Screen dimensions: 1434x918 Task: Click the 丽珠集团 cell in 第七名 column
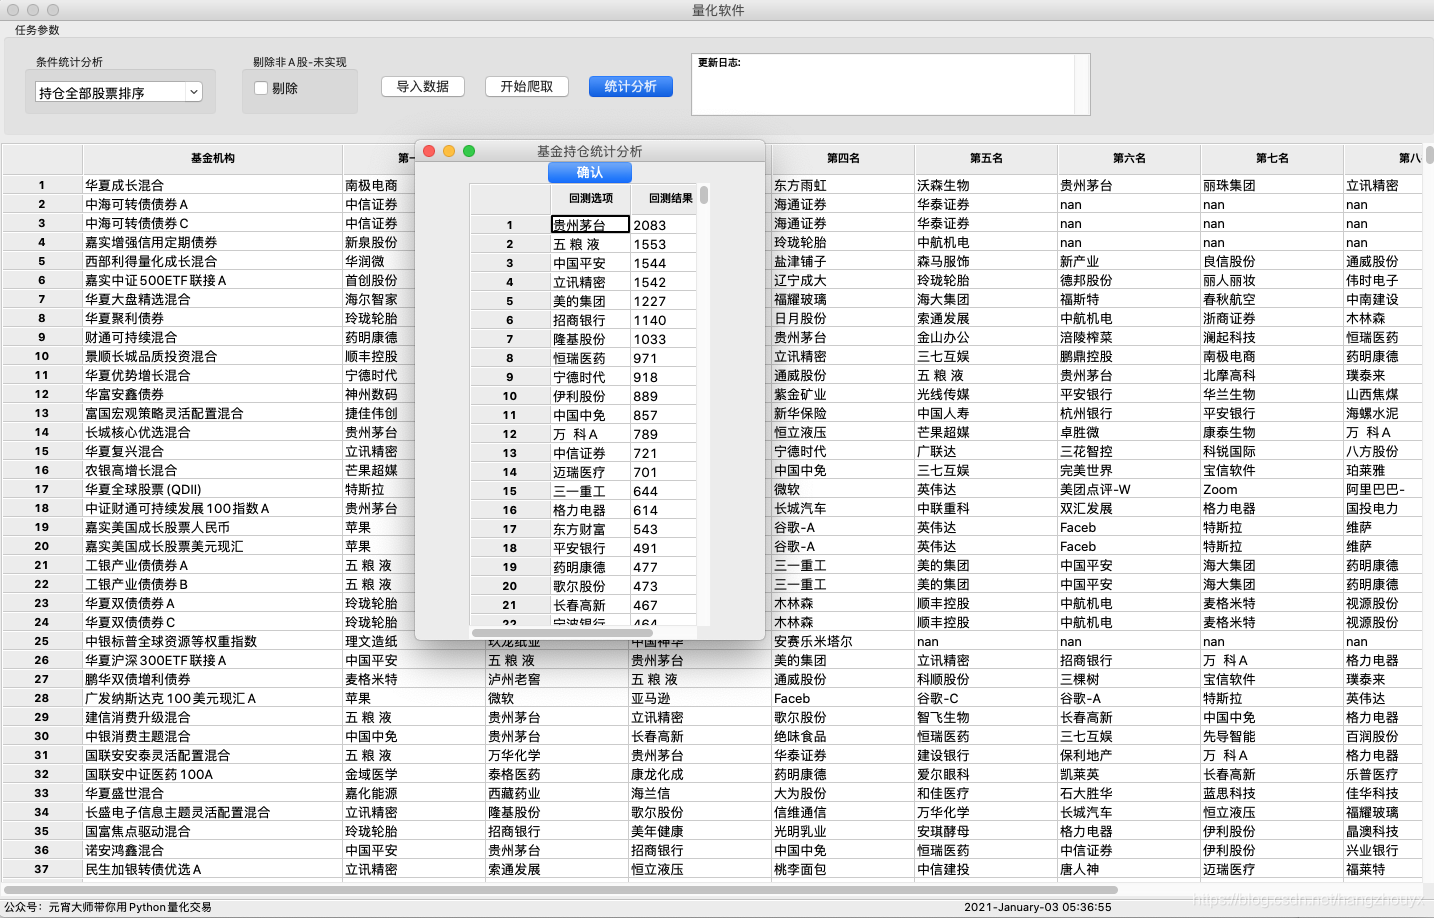(1272, 185)
